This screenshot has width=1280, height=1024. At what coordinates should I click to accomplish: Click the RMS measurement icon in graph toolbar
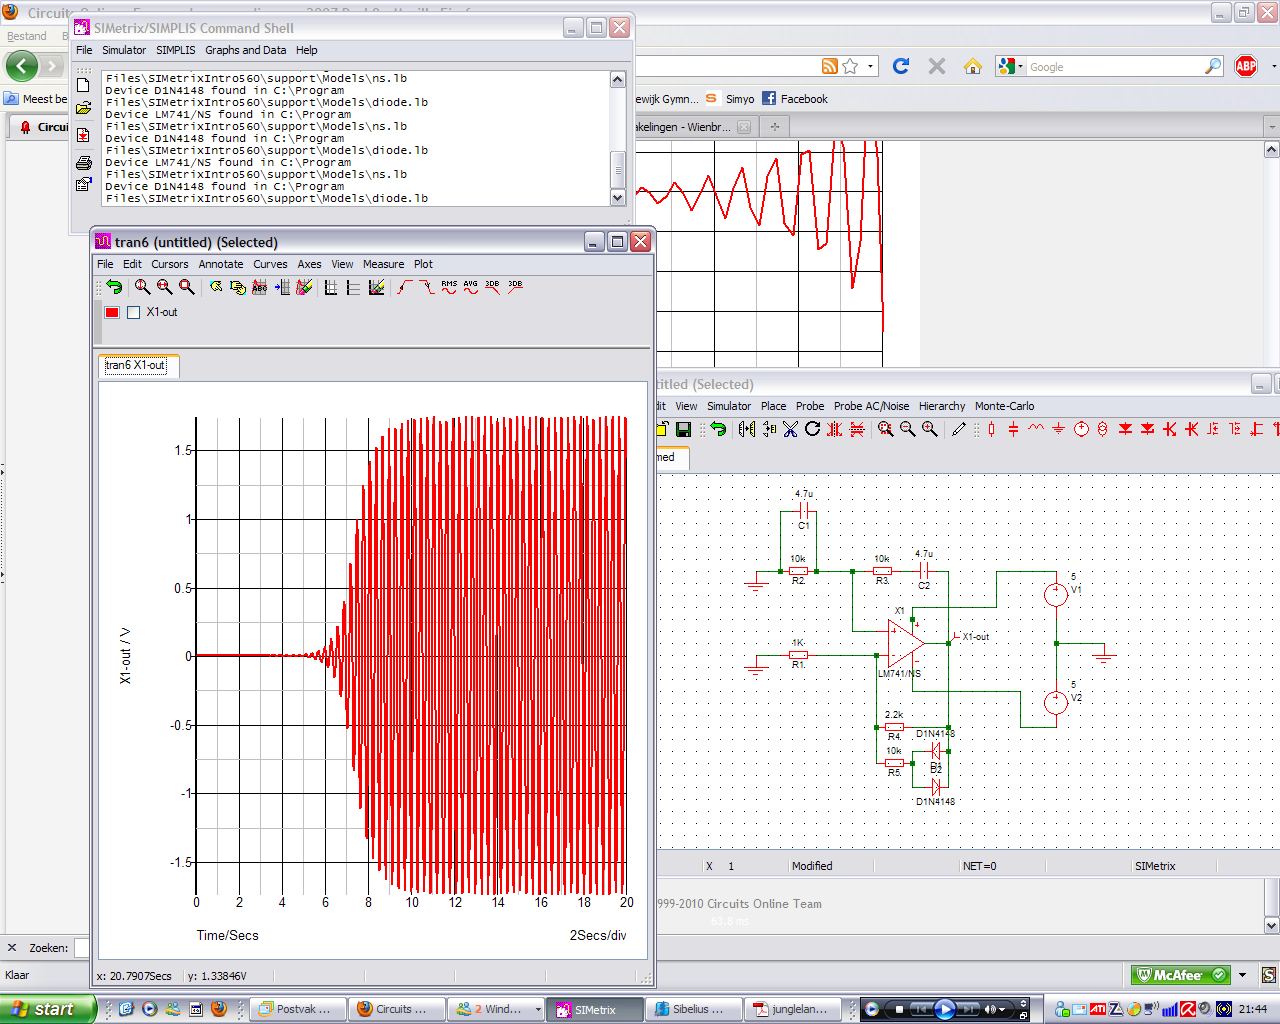449,287
